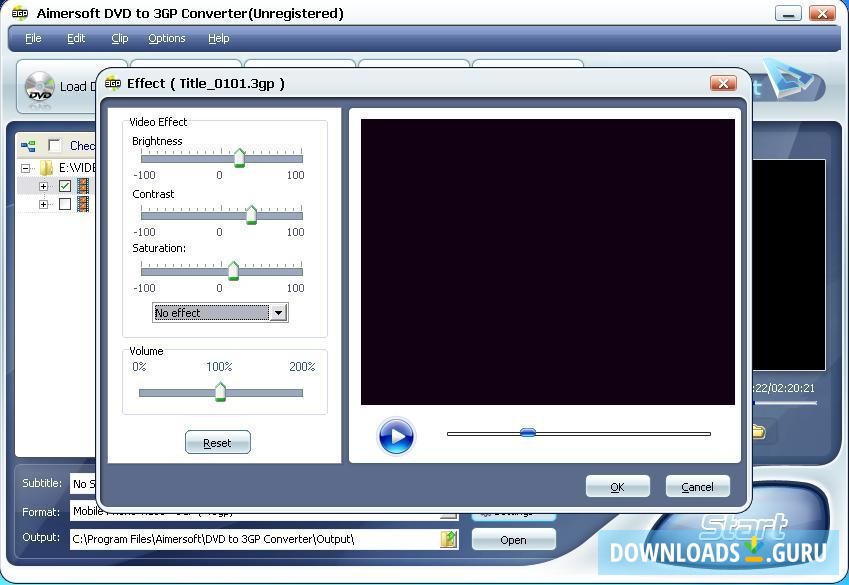
Task: Click the Start conversion button
Action: click(743, 525)
